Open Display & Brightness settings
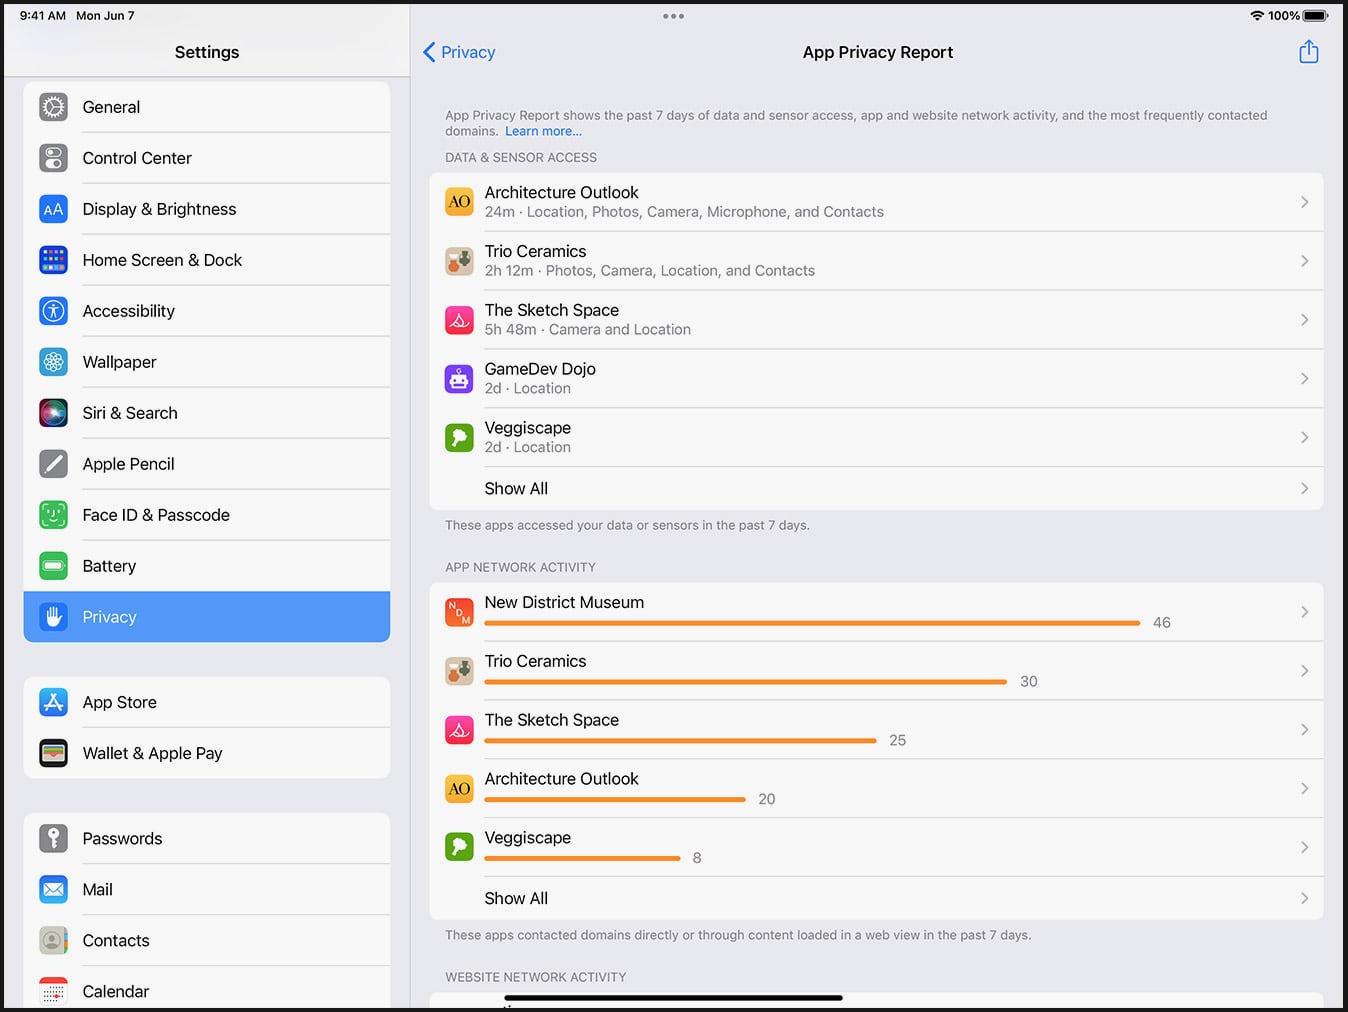The image size is (1348, 1012). (x=207, y=209)
